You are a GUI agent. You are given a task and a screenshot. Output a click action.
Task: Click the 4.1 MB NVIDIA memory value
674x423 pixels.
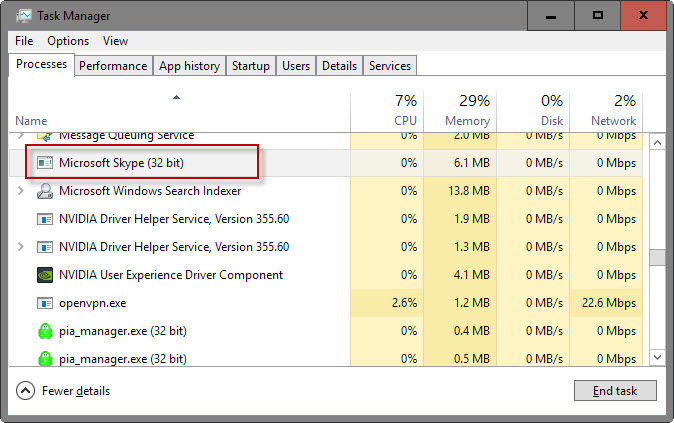coord(472,275)
